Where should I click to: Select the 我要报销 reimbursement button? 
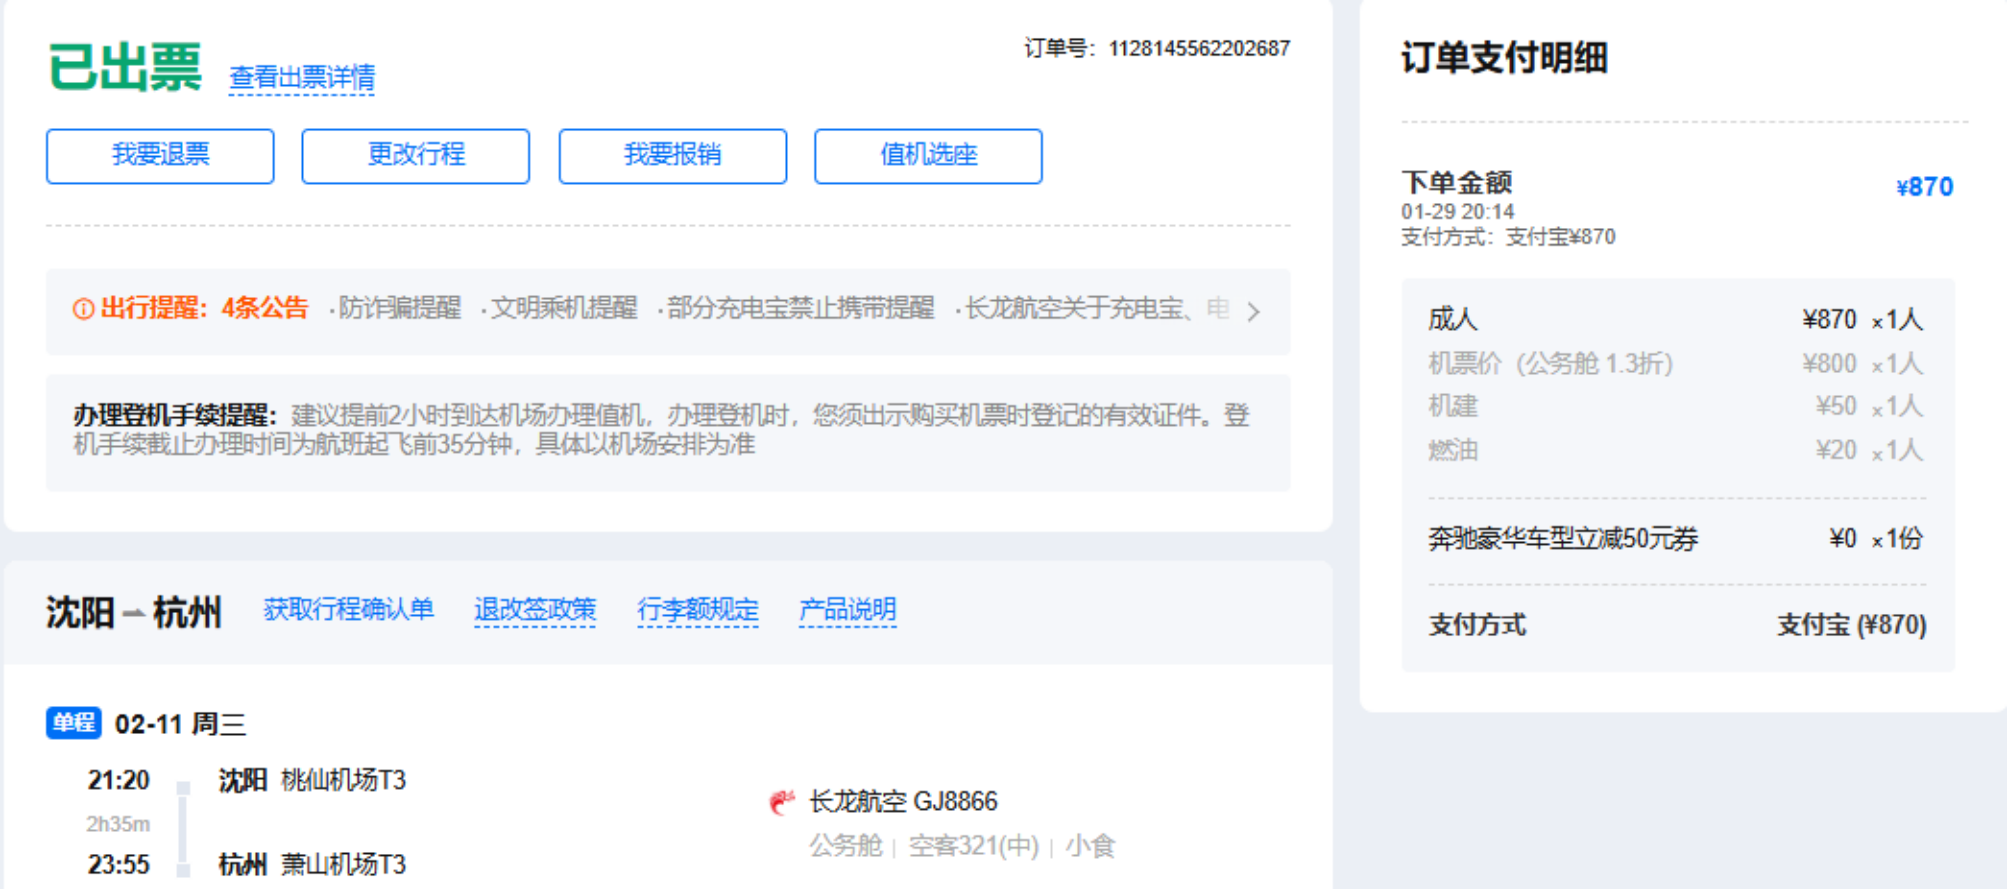[x=672, y=156]
